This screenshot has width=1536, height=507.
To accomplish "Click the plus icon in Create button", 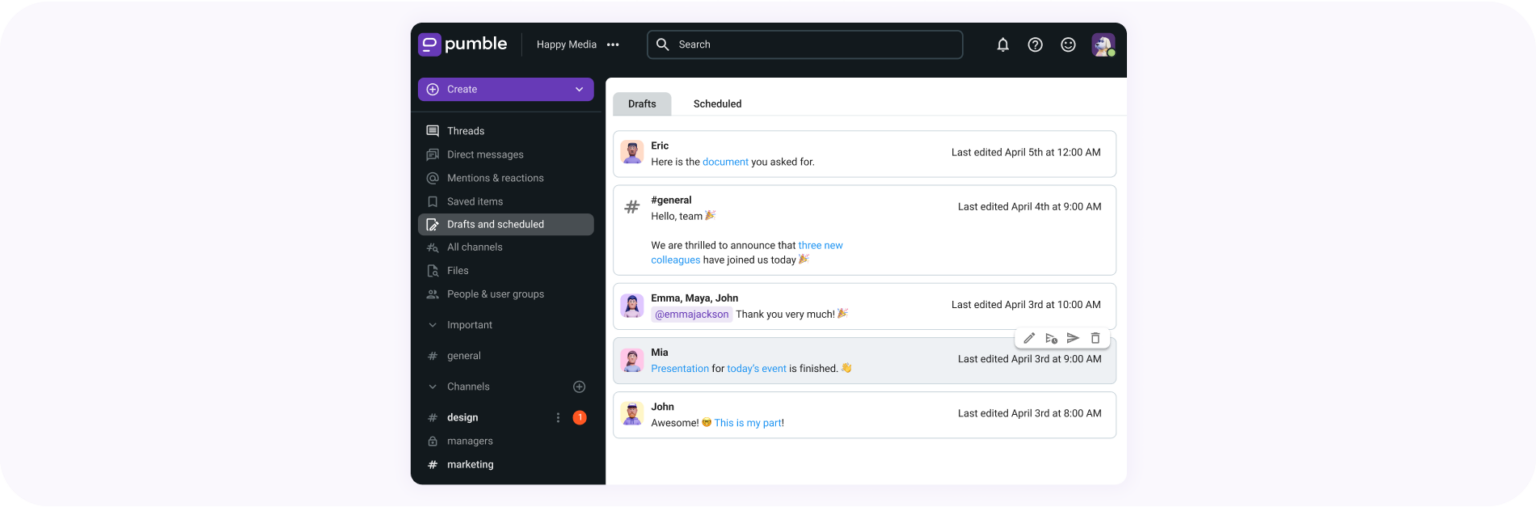I will tap(433, 89).
